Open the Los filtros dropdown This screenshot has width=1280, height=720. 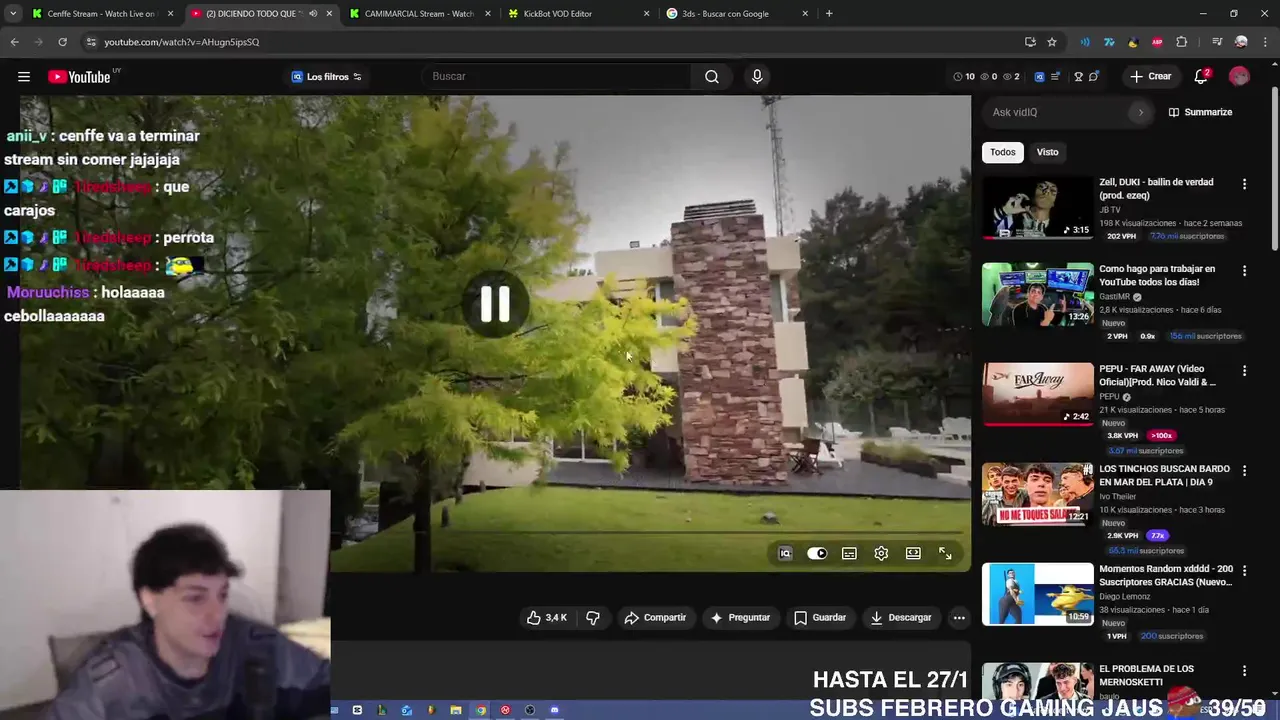coord(327,77)
